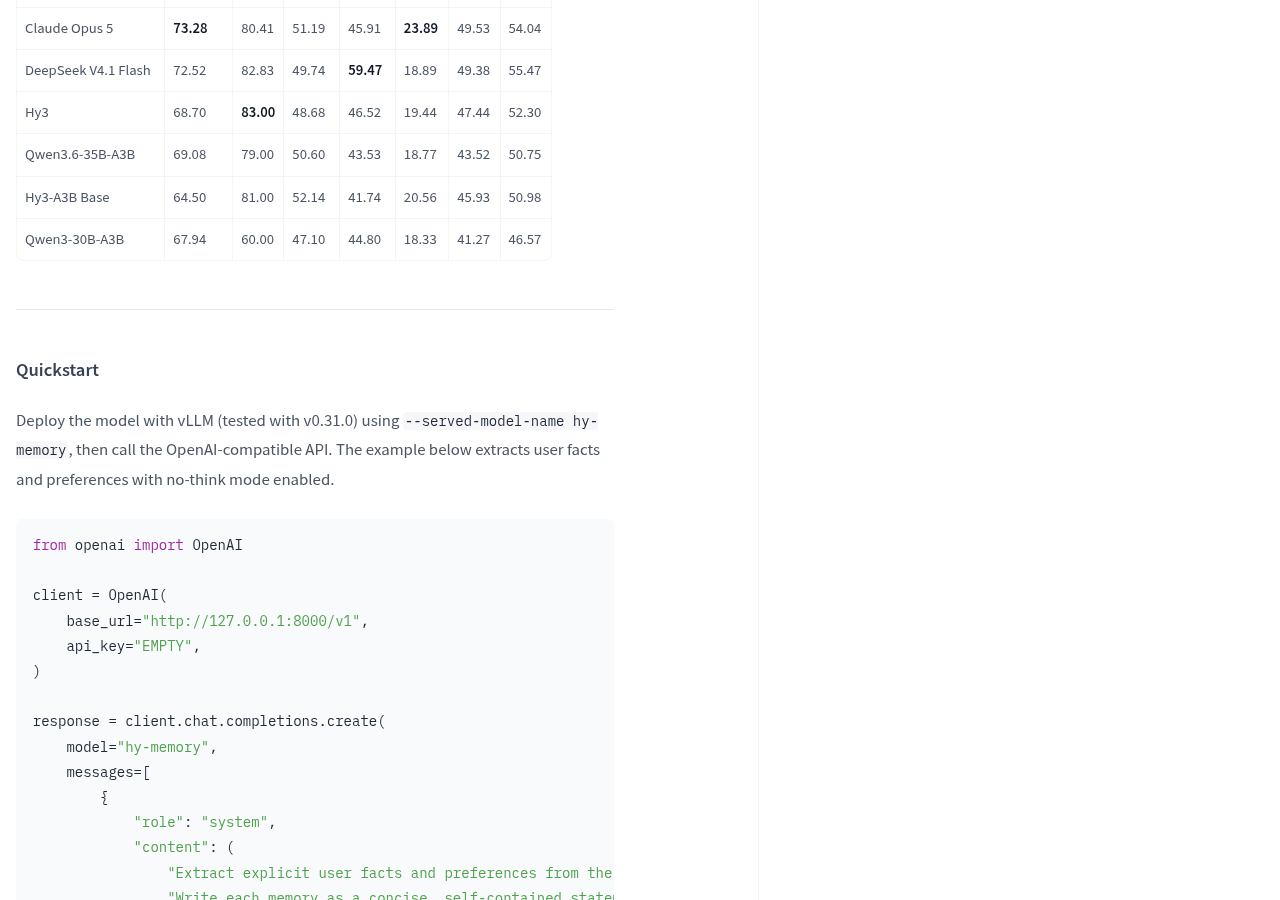Click the messages=[ code line
This screenshot has width=1280, height=900.
(x=108, y=772)
